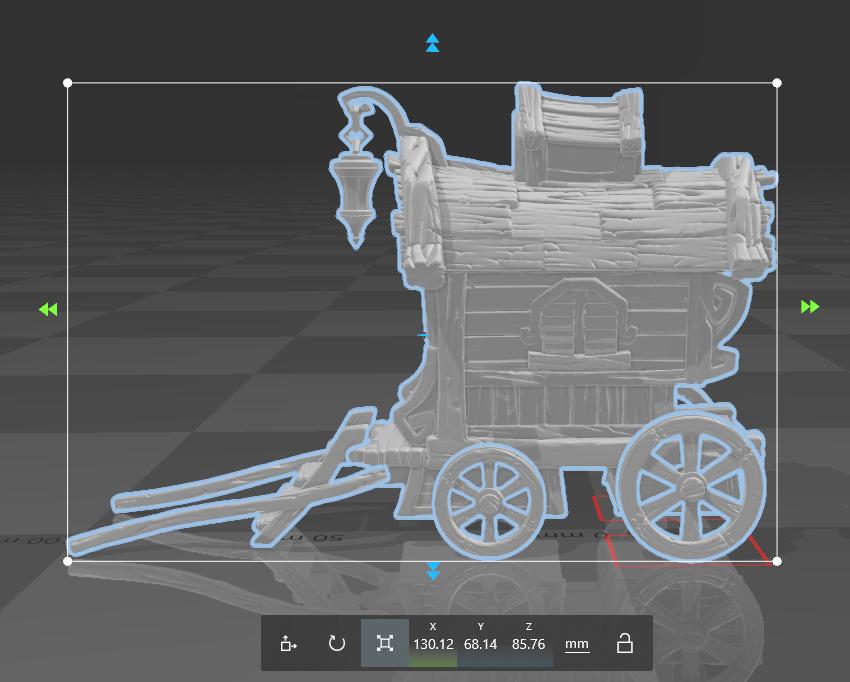
Task: Click the highlighted Scale tool icon
Action: coord(385,643)
